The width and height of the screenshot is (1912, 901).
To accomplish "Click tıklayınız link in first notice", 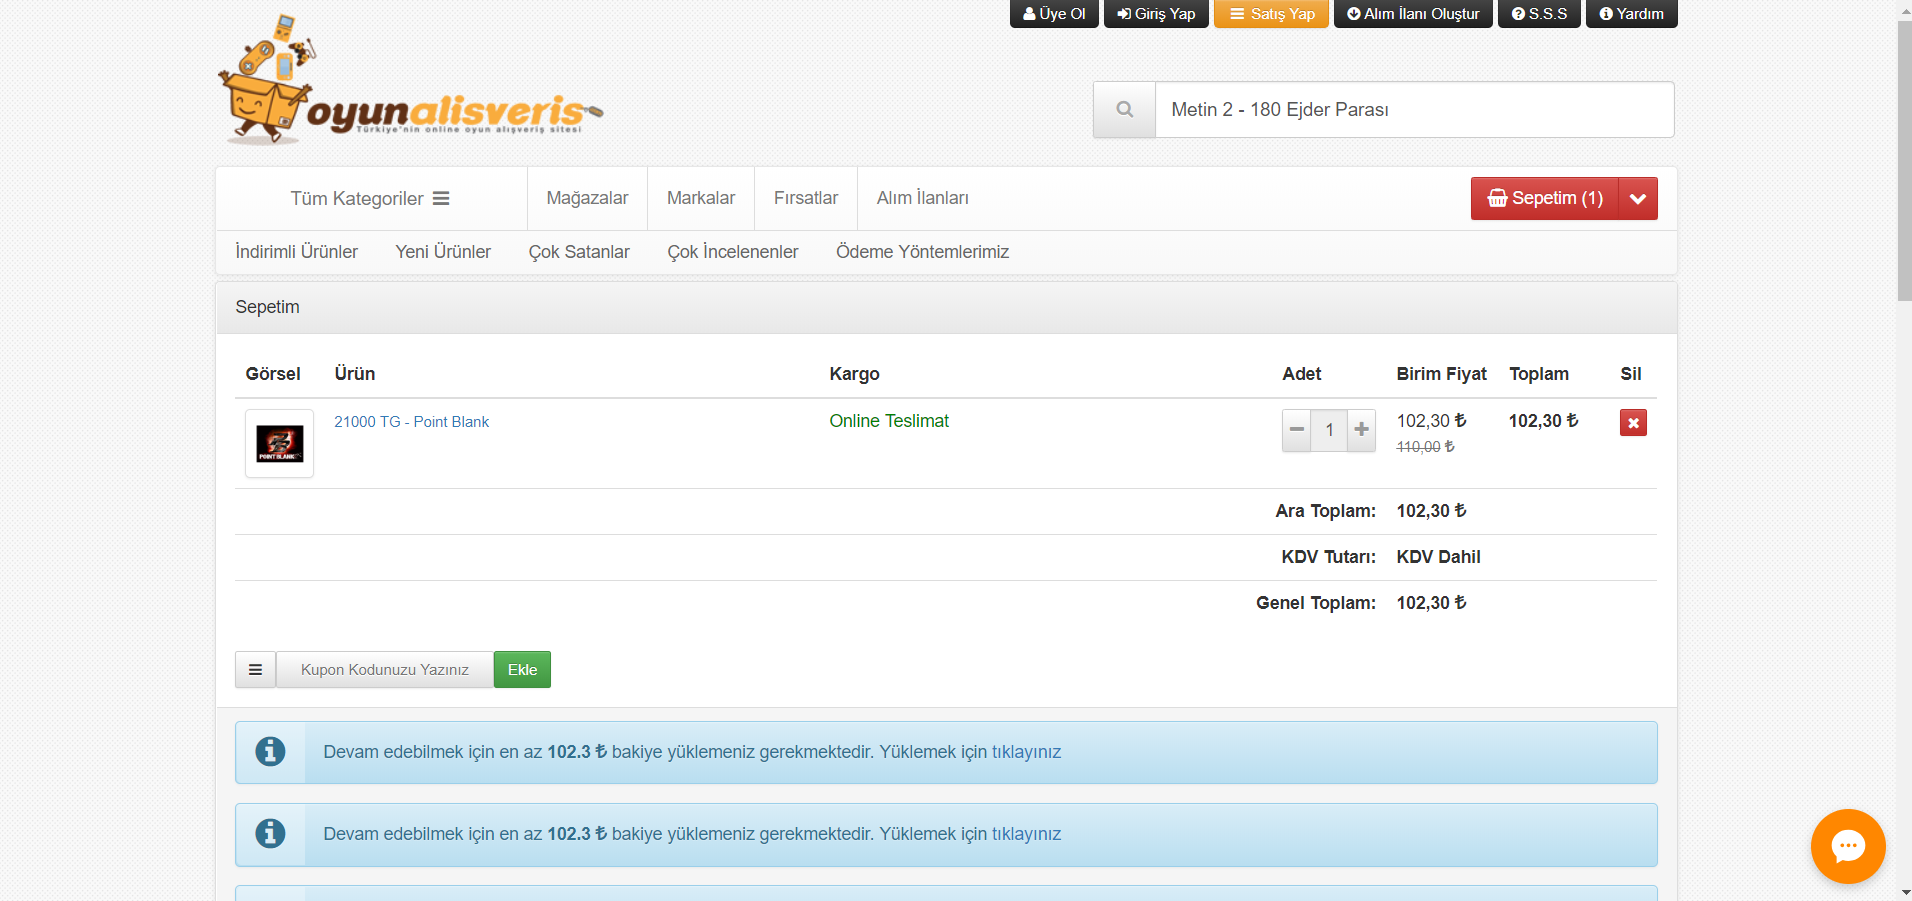I will tap(1026, 752).
